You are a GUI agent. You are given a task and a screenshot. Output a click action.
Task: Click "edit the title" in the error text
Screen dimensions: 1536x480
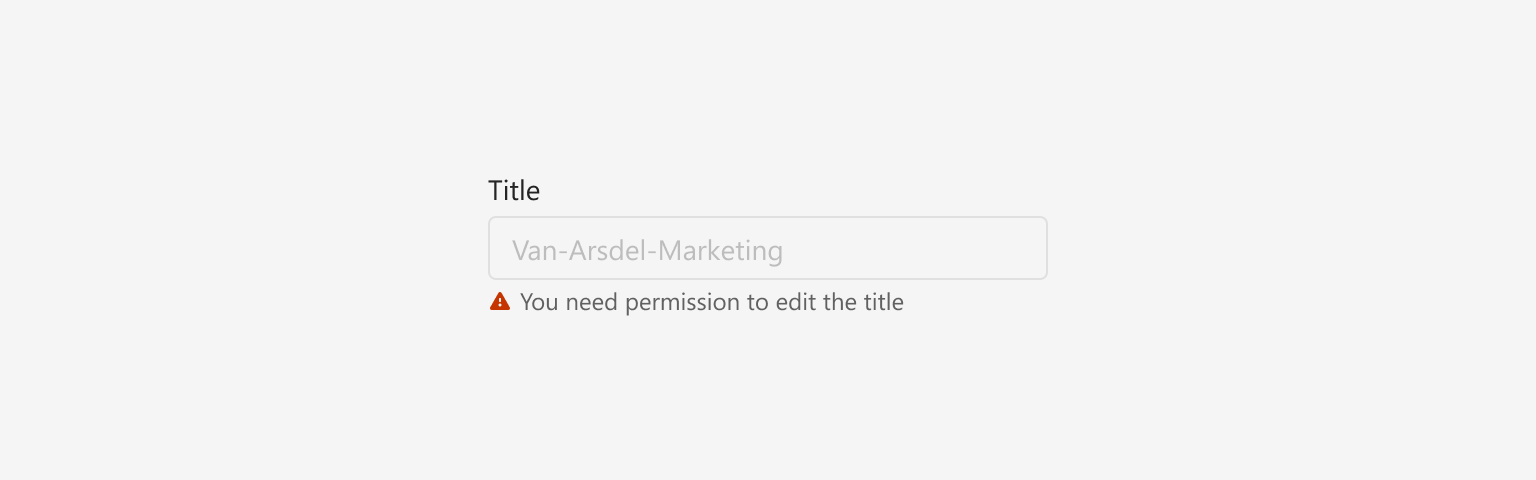pos(840,302)
